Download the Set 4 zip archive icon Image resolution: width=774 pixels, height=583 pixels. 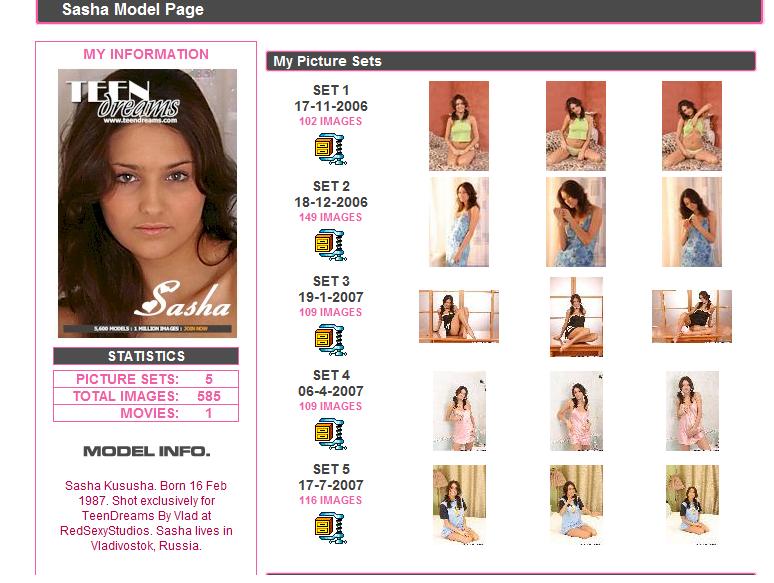tap(330, 433)
